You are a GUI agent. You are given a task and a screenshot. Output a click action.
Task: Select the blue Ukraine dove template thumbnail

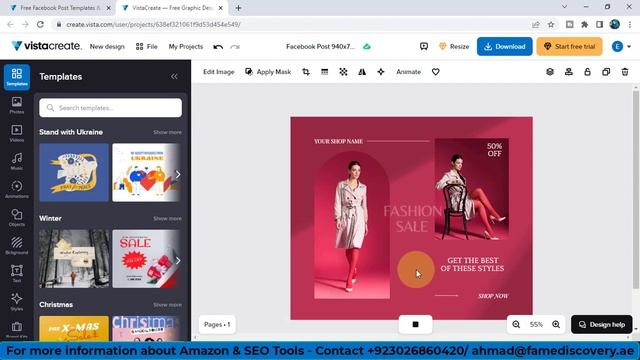pyautogui.click(x=74, y=172)
